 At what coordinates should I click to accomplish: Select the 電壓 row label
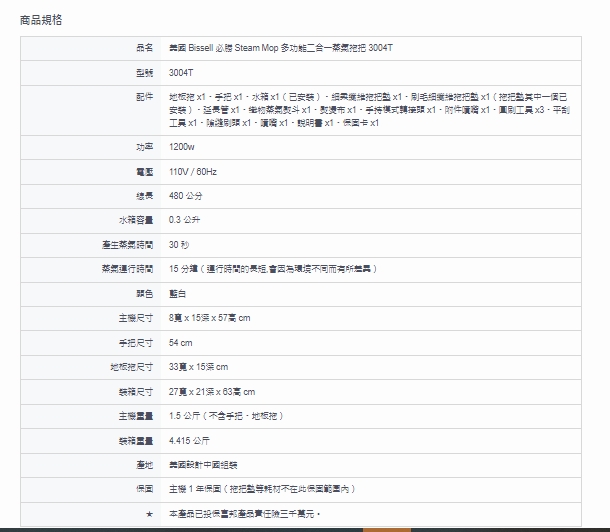(144, 172)
